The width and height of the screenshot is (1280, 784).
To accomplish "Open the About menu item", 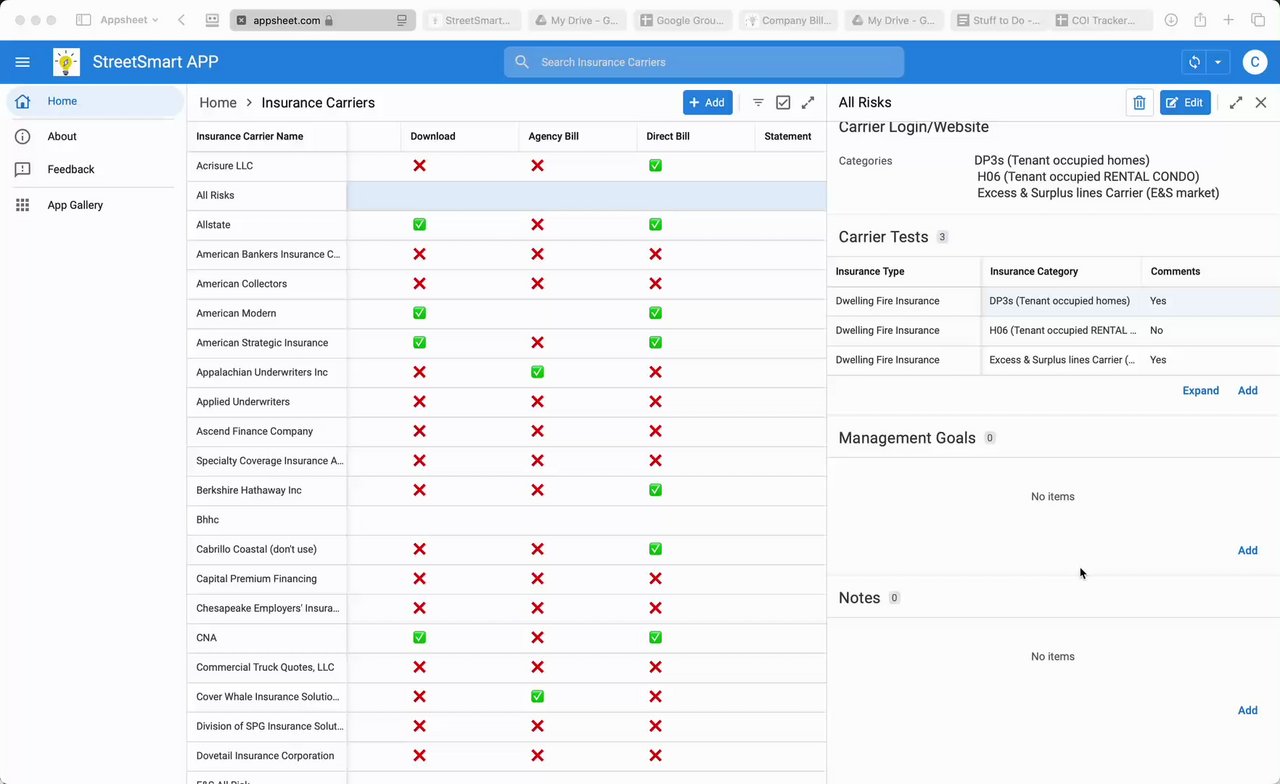I will pyautogui.click(x=62, y=136).
